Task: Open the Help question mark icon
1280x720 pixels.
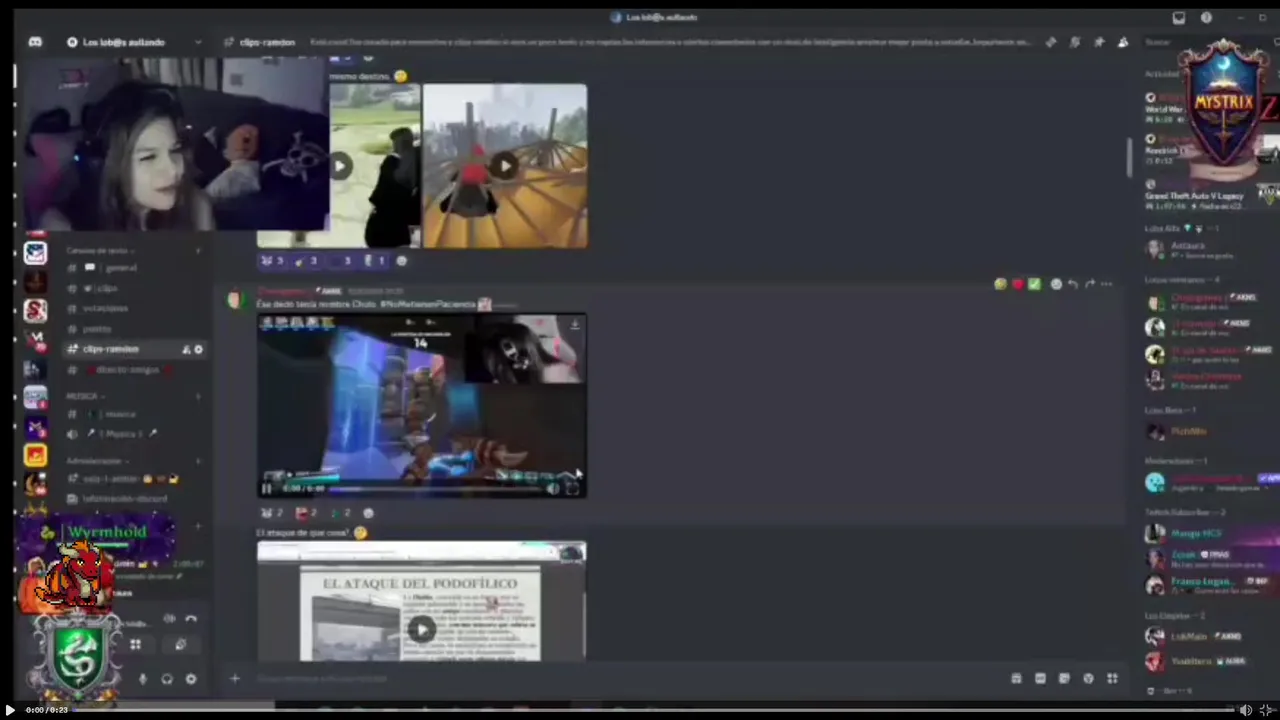Action: [1206, 17]
